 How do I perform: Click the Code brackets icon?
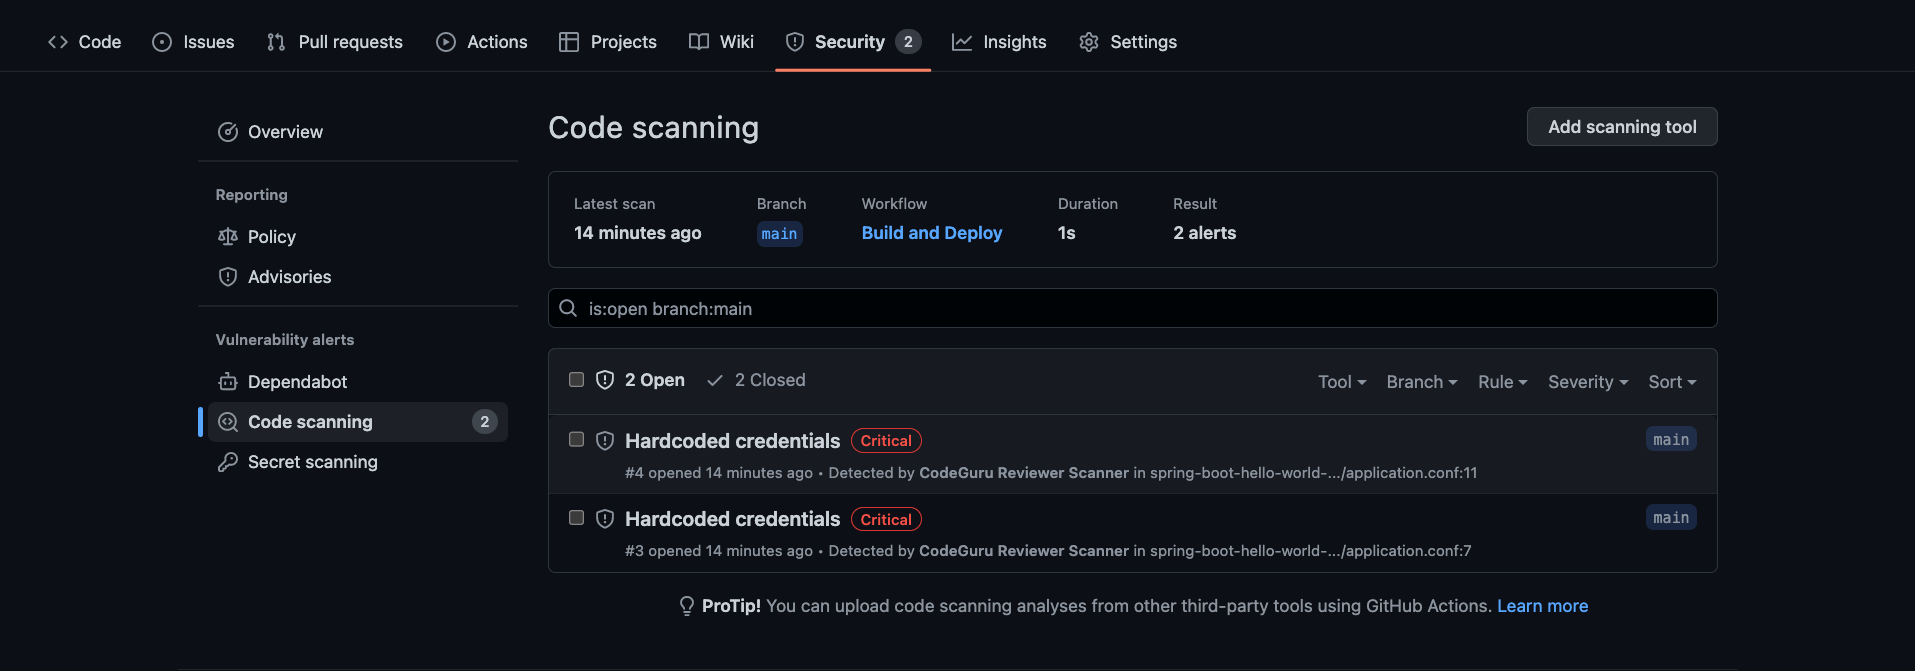[58, 42]
